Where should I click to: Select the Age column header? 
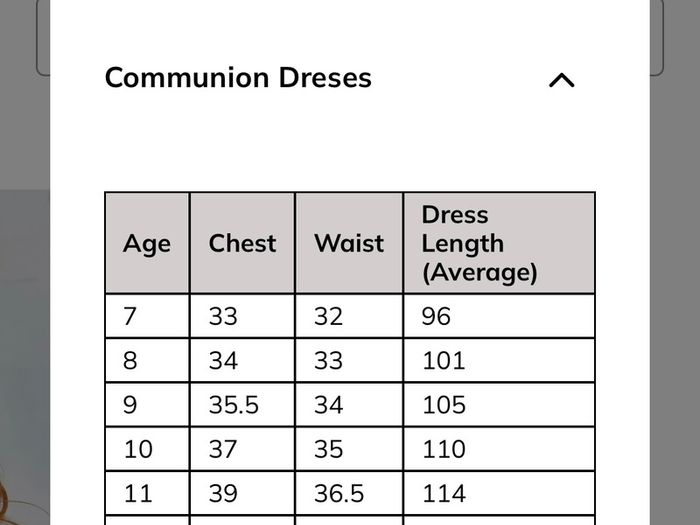pos(147,243)
